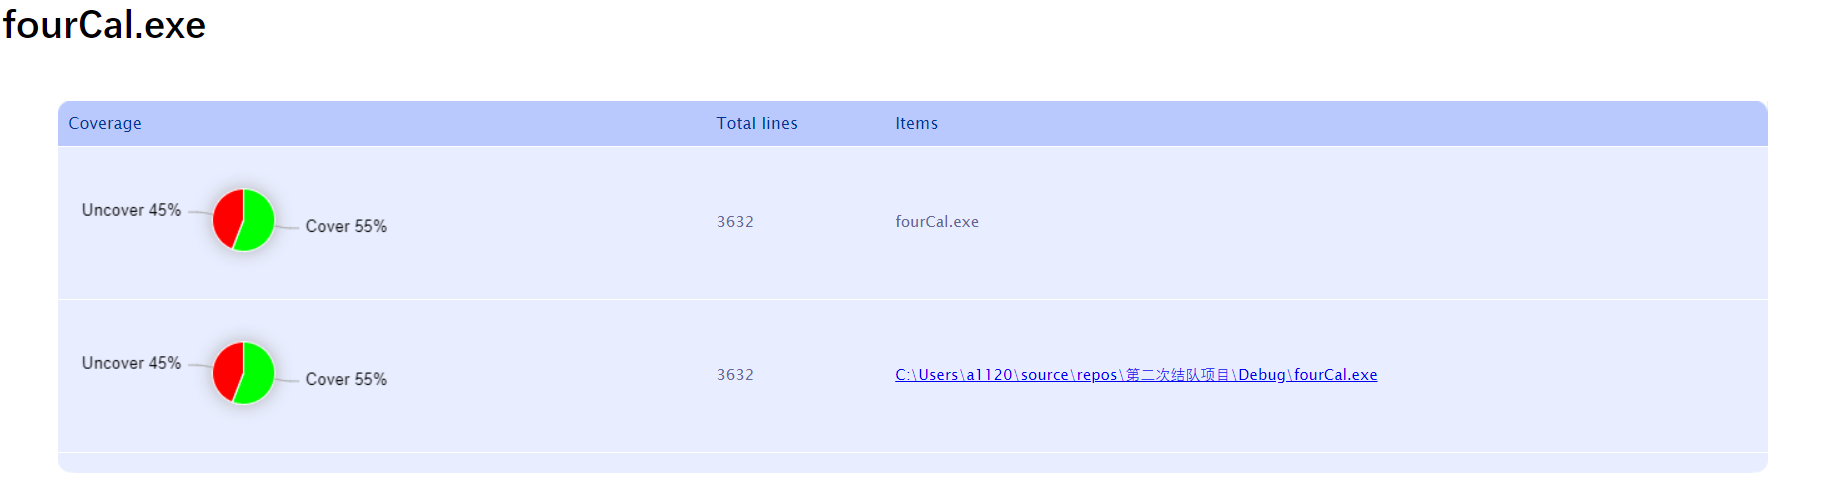This screenshot has height=493, width=1833.
Task: Click the second row's Cover 55% label
Action: point(346,380)
